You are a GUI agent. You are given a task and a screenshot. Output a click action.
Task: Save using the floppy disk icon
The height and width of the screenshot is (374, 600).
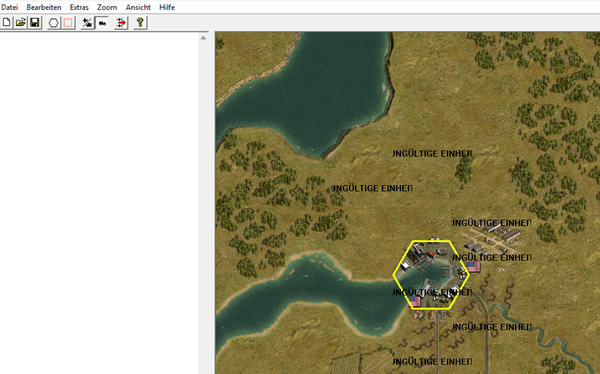pos(35,23)
